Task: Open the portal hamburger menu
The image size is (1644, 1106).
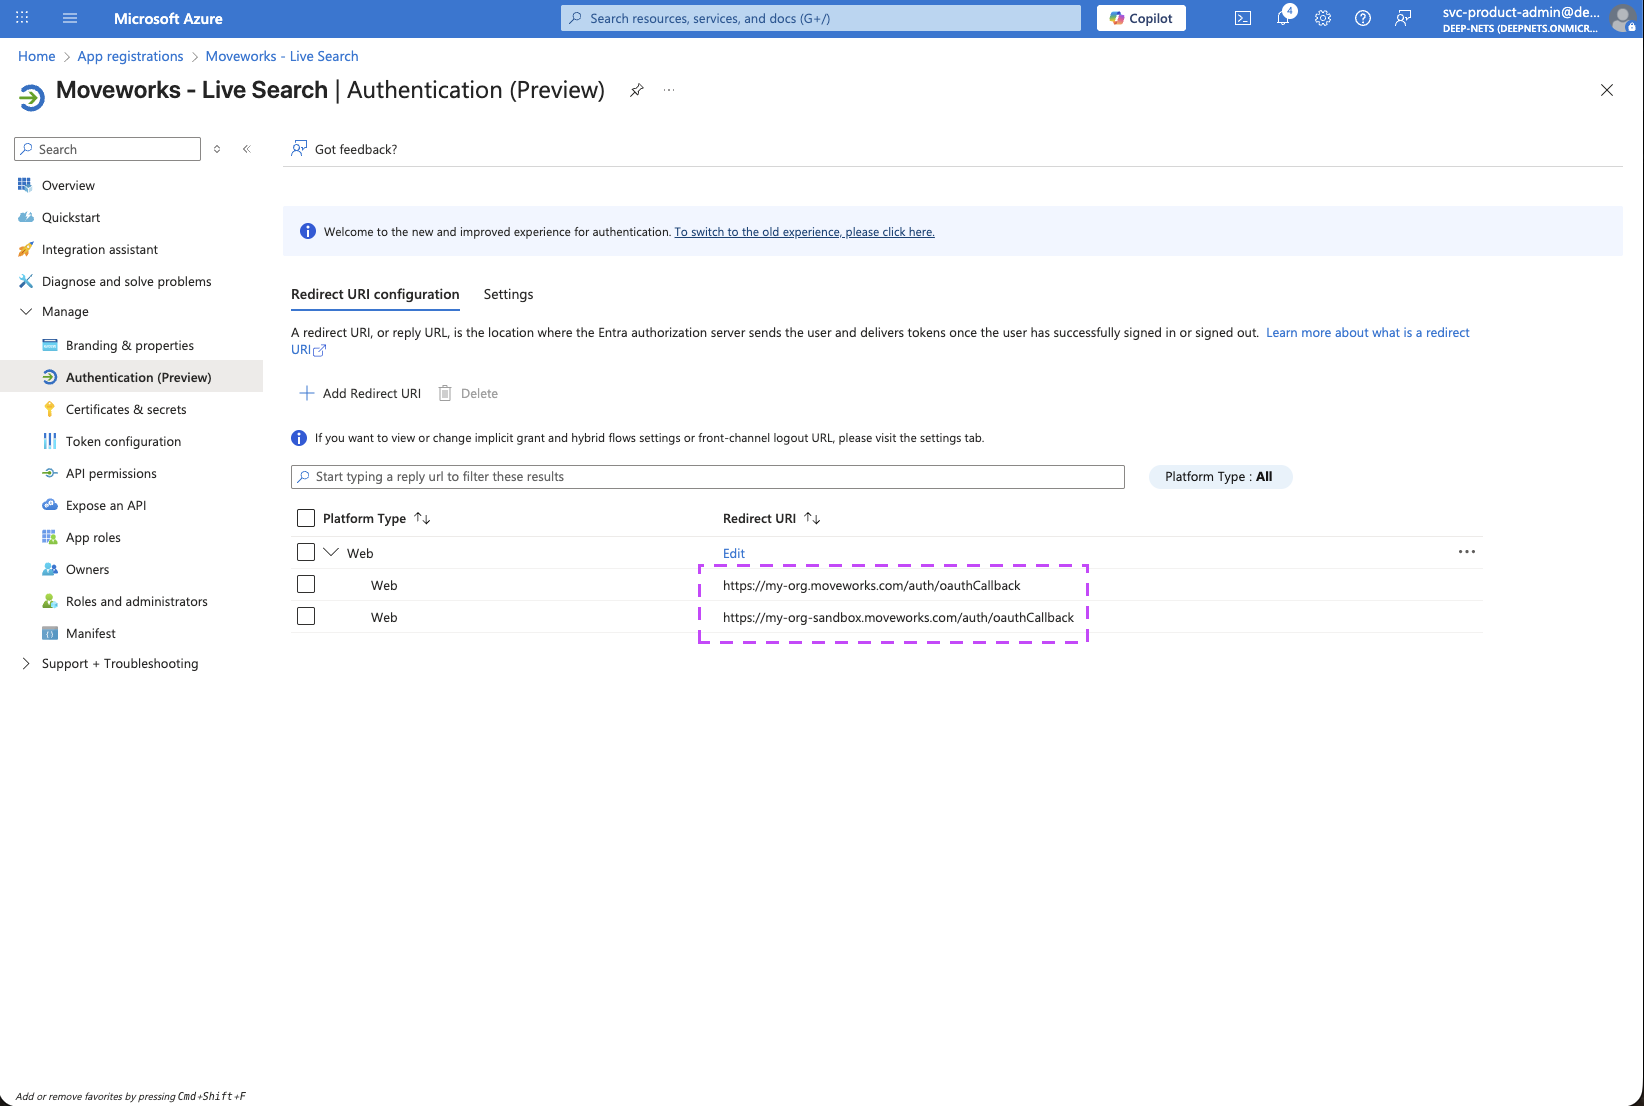Action: click(x=70, y=18)
